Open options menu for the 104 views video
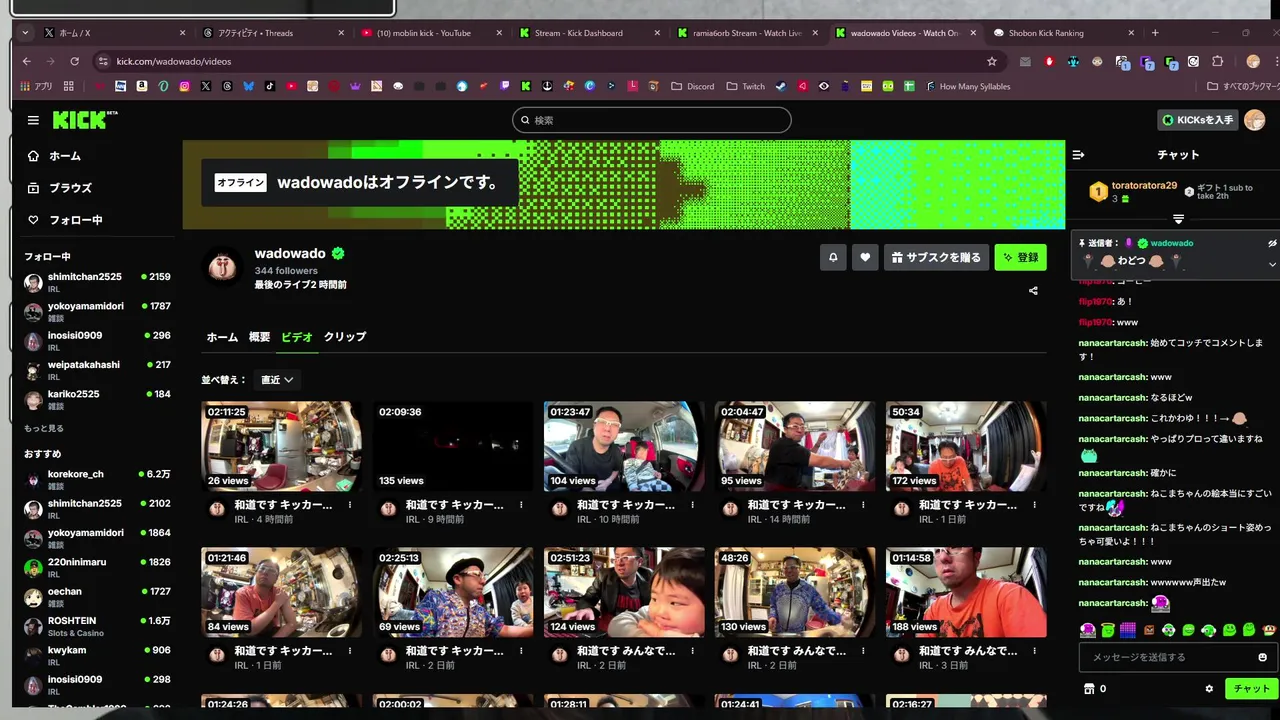The height and width of the screenshot is (720, 1280). tap(692, 505)
